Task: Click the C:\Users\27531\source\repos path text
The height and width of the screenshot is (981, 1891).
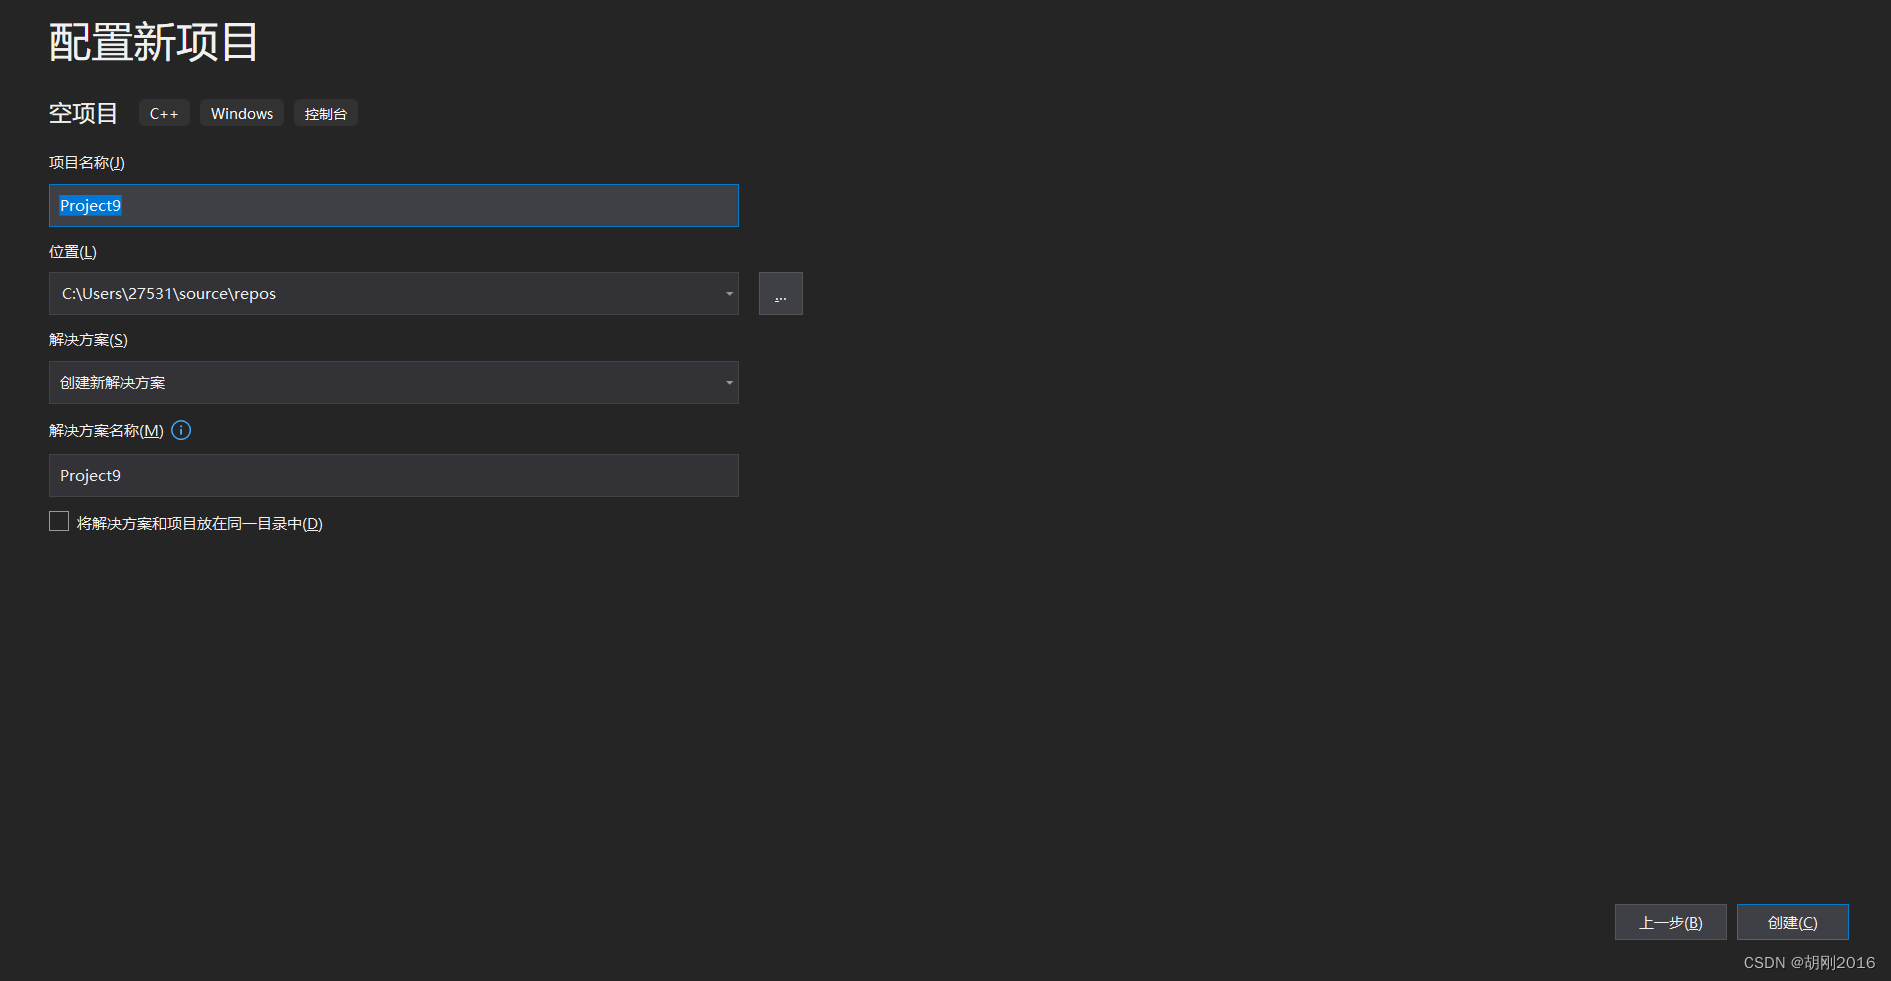Action: click(x=169, y=294)
